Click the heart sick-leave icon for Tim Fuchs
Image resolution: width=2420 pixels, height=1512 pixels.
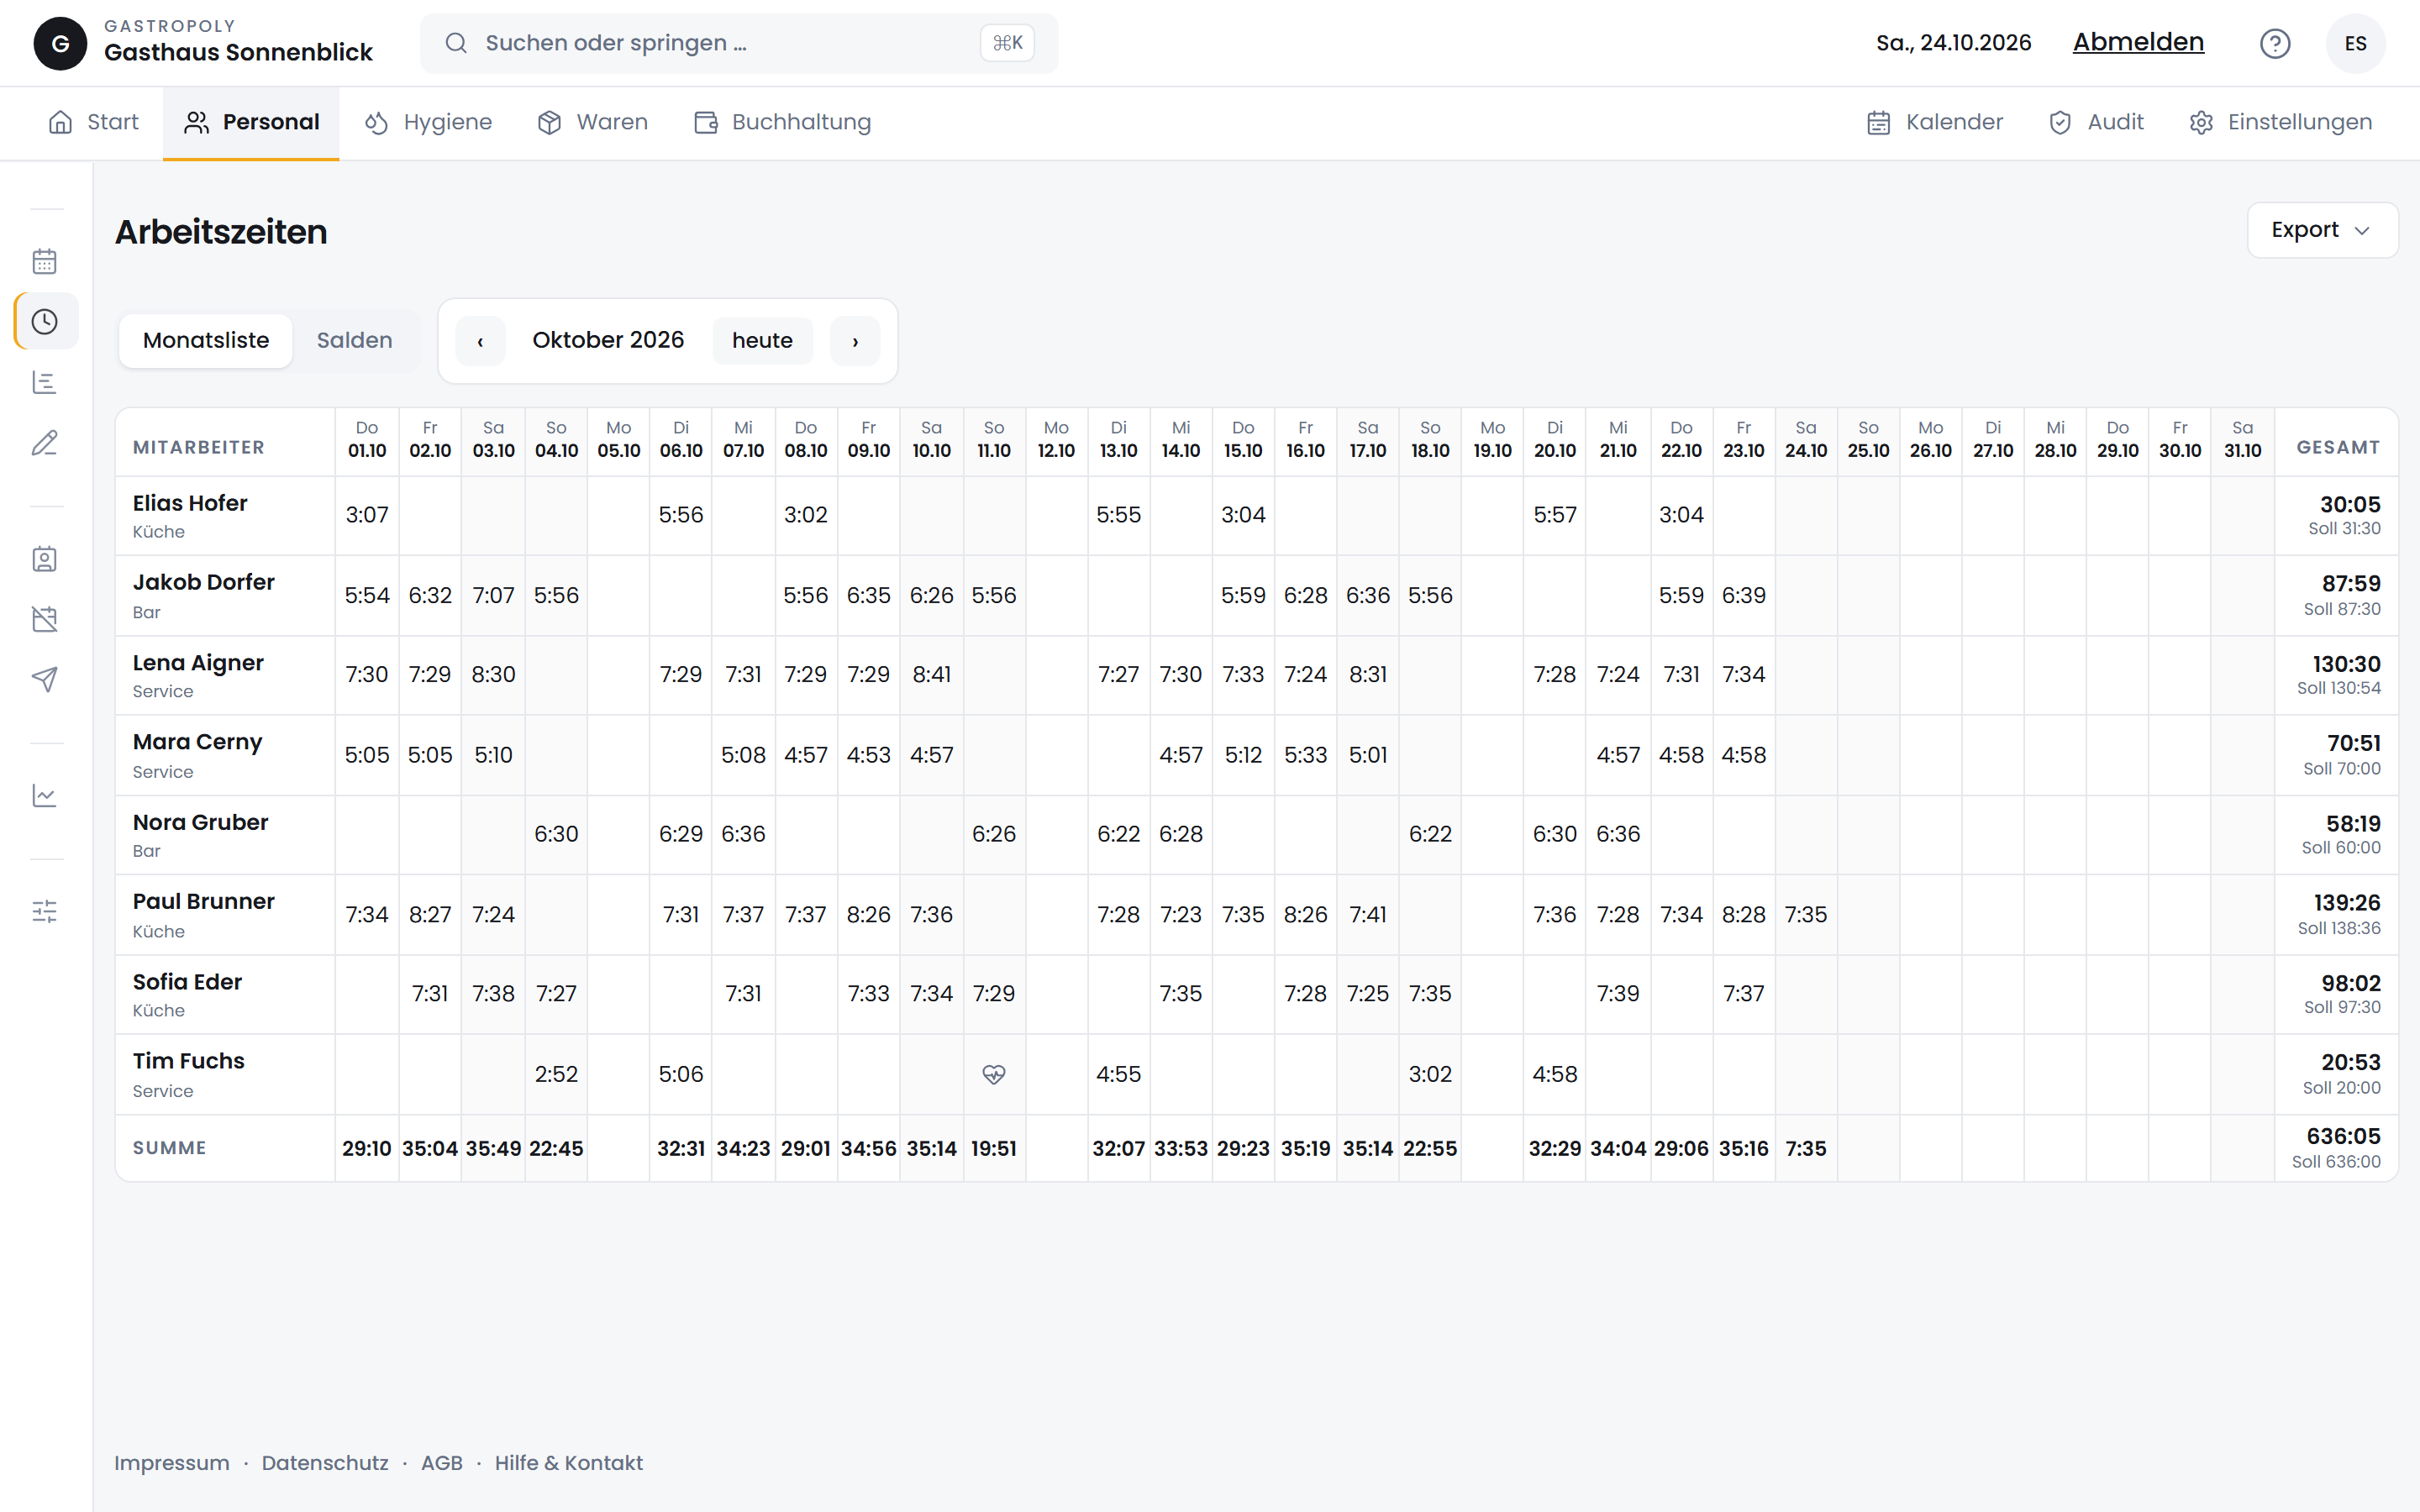click(993, 1074)
